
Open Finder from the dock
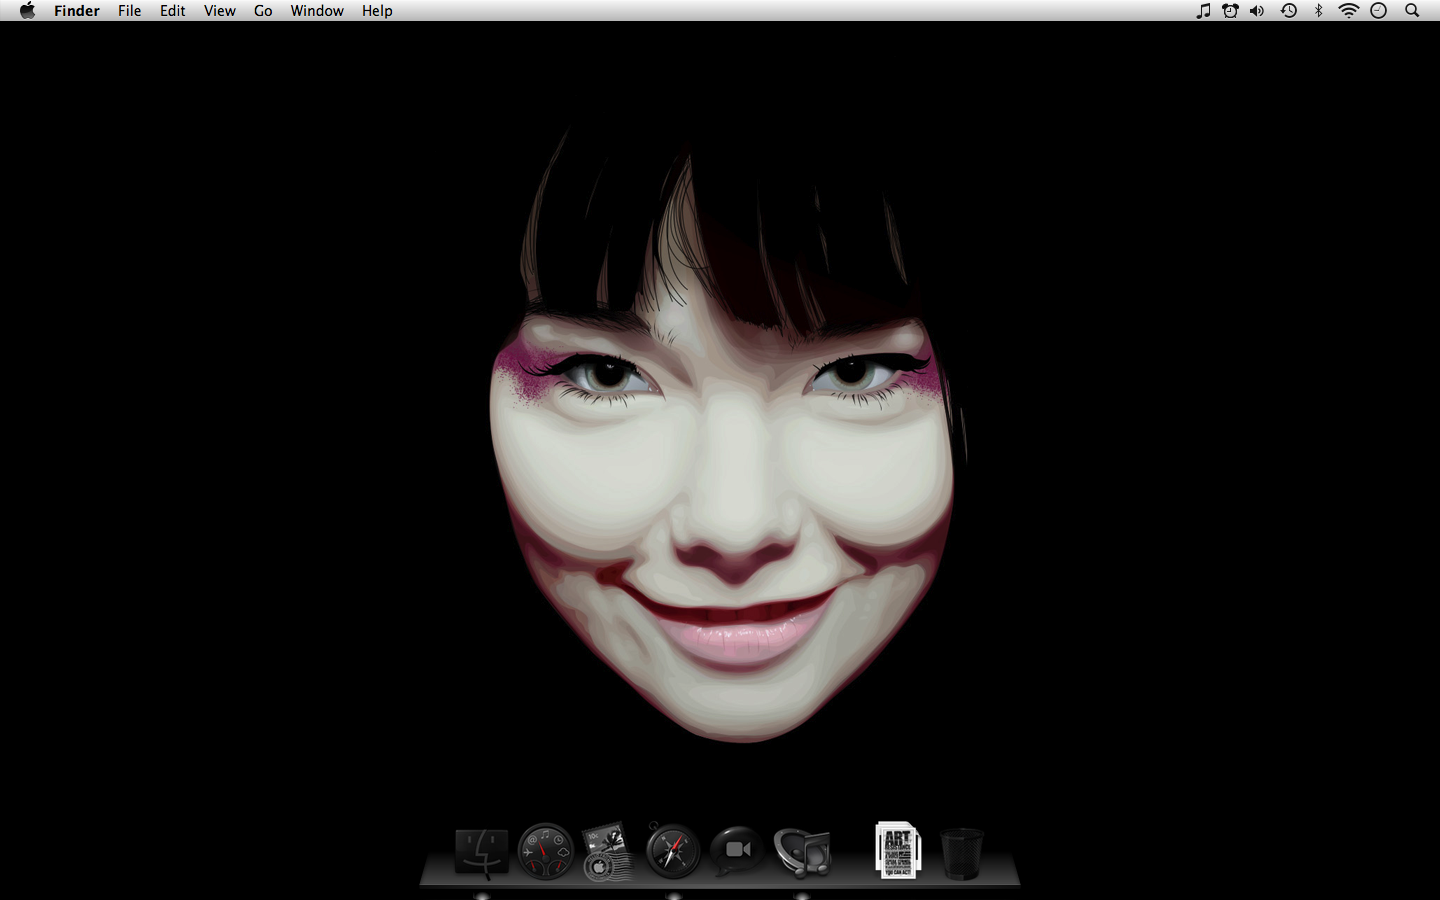tap(482, 853)
